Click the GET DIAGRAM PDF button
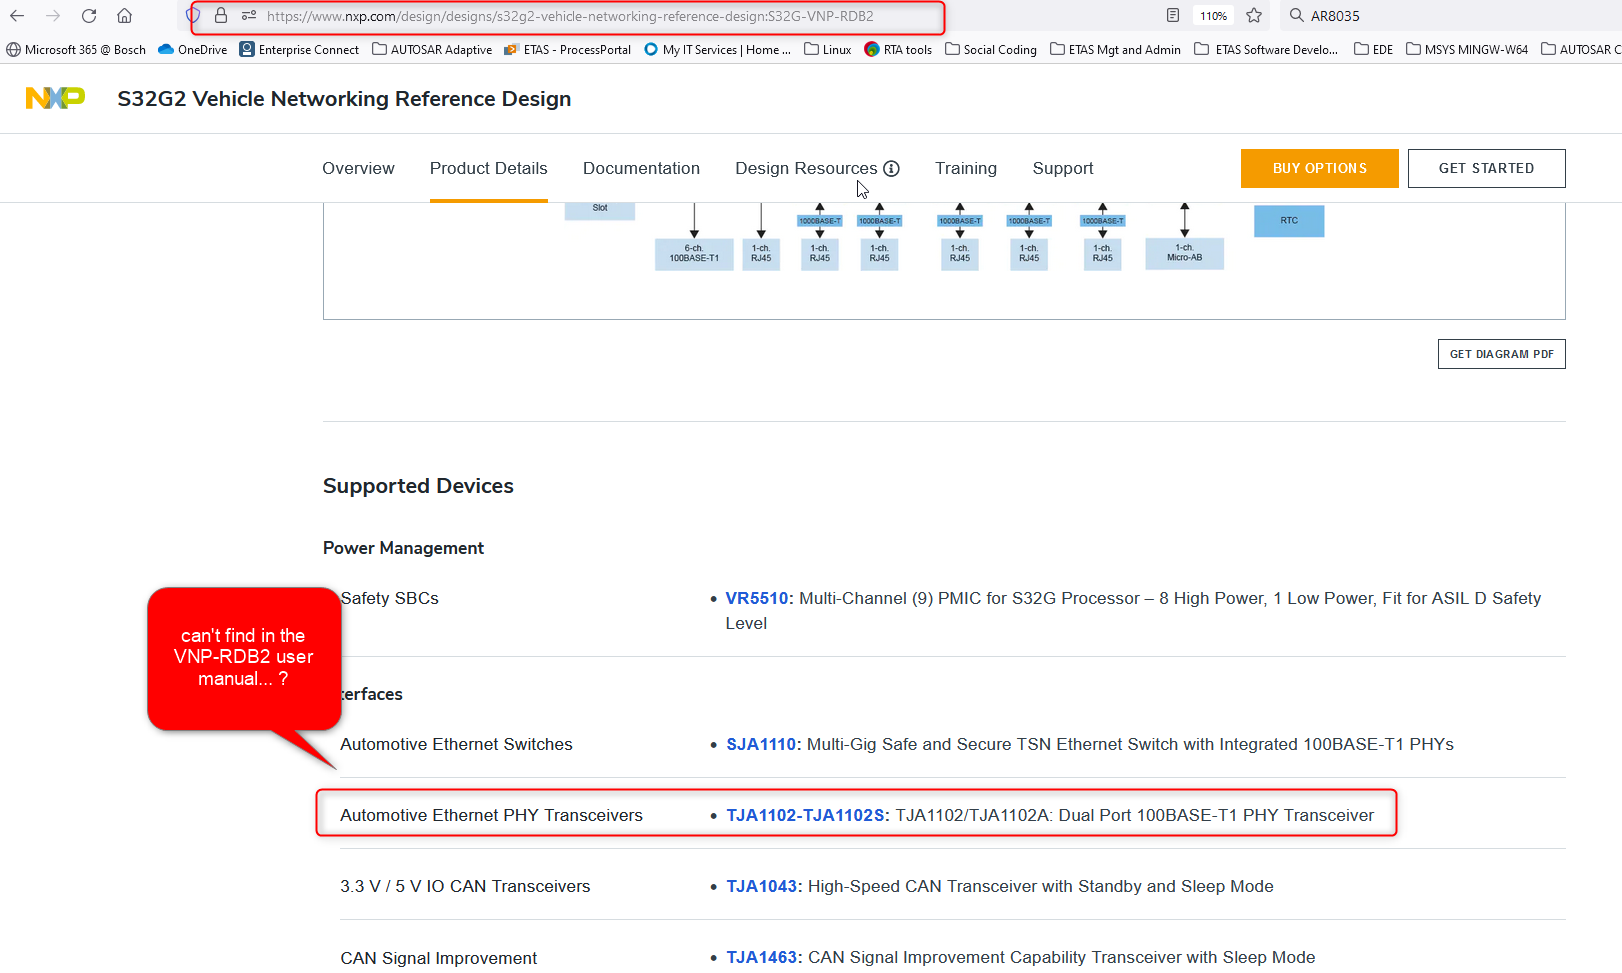The height and width of the screenshot is (973, 1622). click(x=1501, y=353)
